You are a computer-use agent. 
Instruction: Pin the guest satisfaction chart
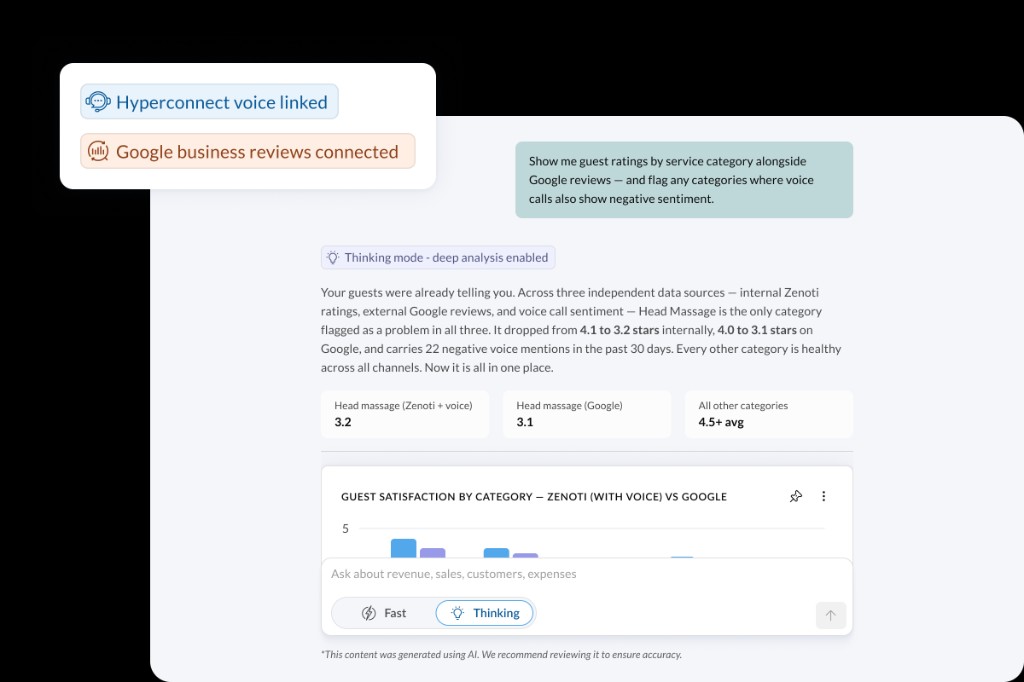point(795,496)
